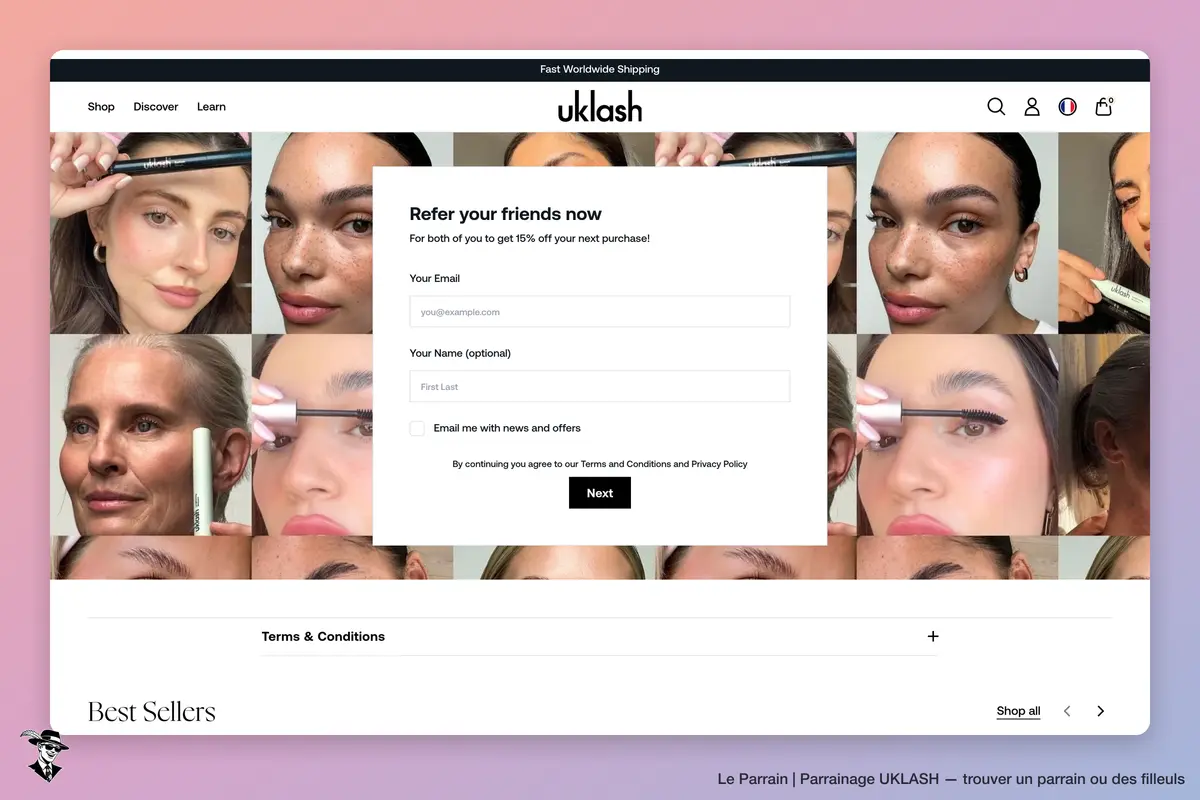Tick Email me with news and offers
This screenshot has width=1200, height=800.
[417, 428]
